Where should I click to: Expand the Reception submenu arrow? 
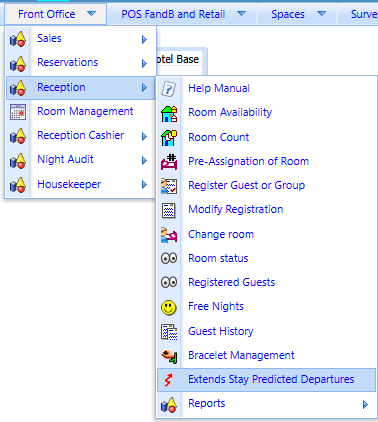pyautogui.click(x=144, y=88)
